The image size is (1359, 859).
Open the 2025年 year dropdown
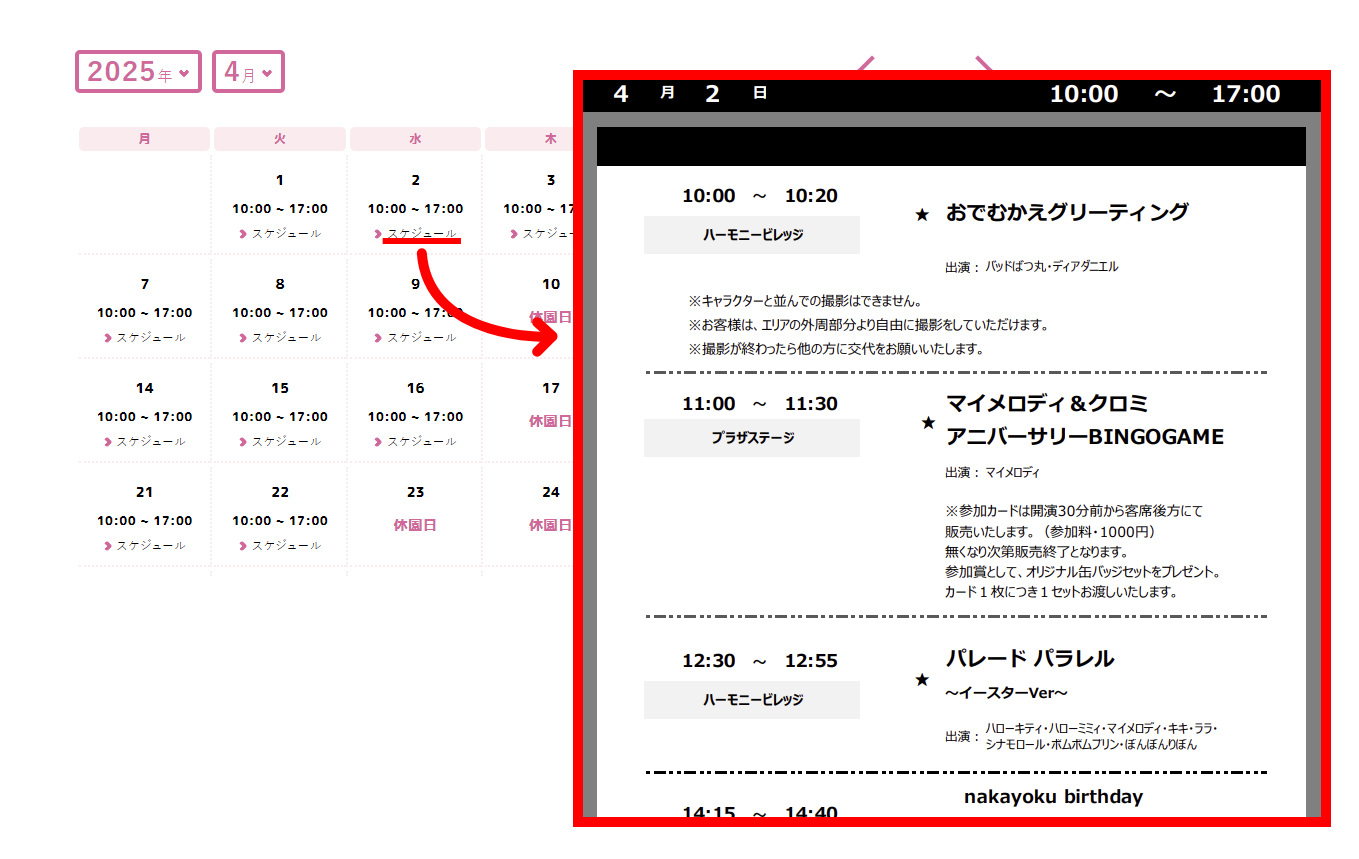138,72
